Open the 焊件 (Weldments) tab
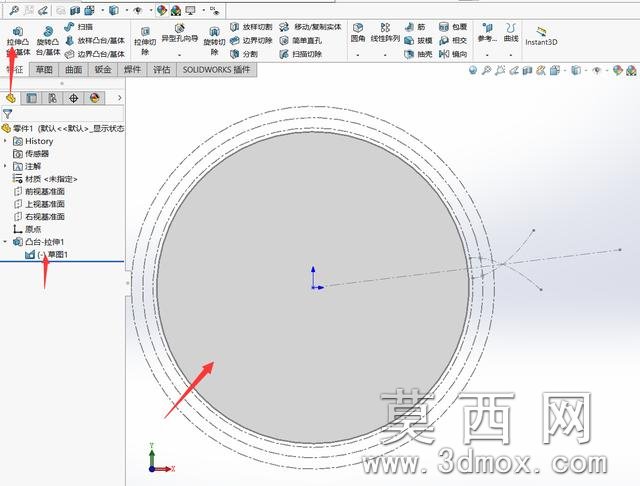Viewport: 640px width, 486px height. pos(132,70)
